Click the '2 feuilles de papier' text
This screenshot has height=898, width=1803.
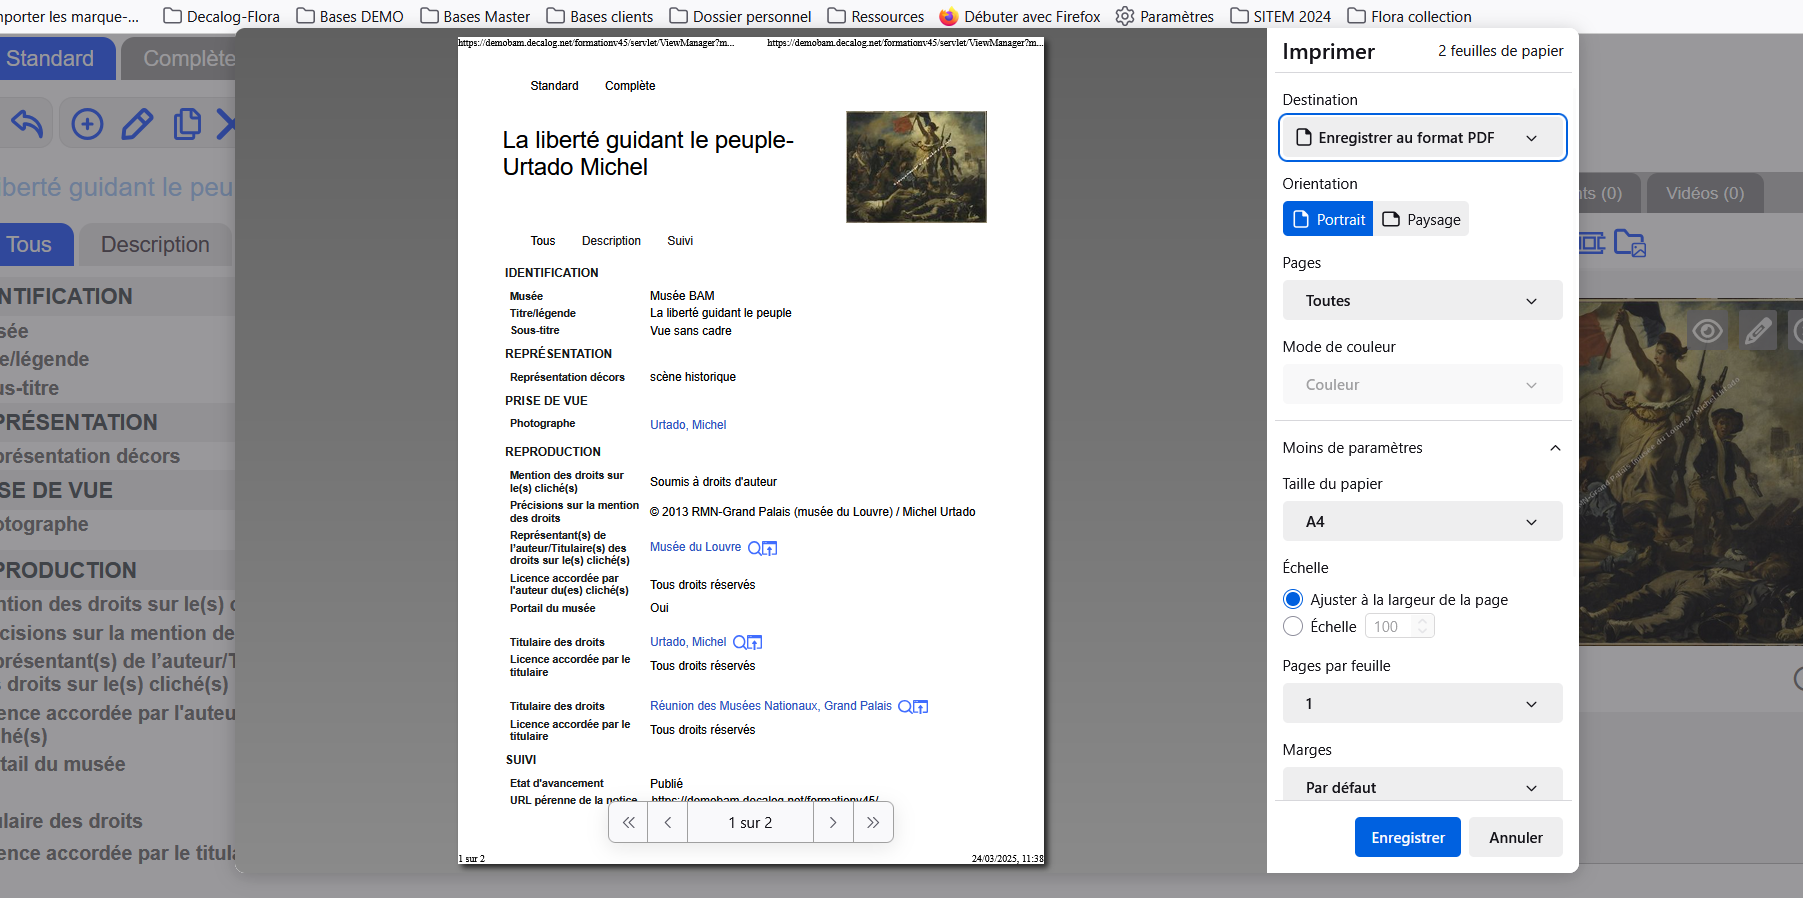pos(1501,51)
